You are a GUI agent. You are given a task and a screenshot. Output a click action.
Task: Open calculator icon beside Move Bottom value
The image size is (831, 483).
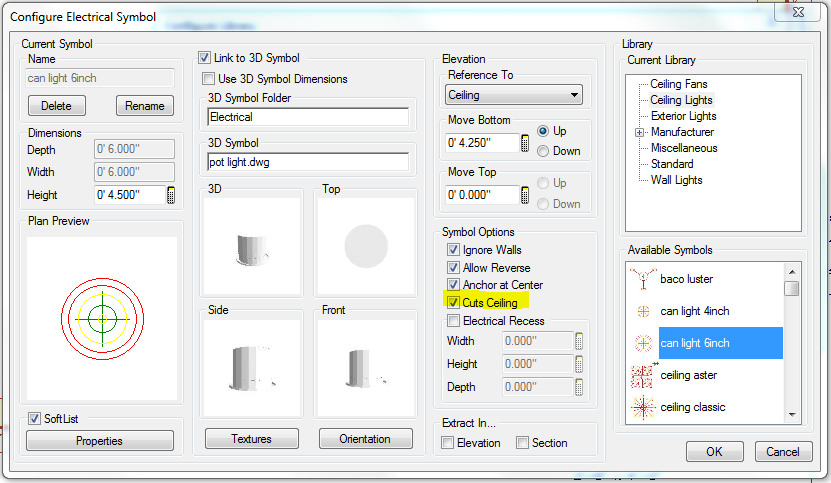(x=525, y=143)
